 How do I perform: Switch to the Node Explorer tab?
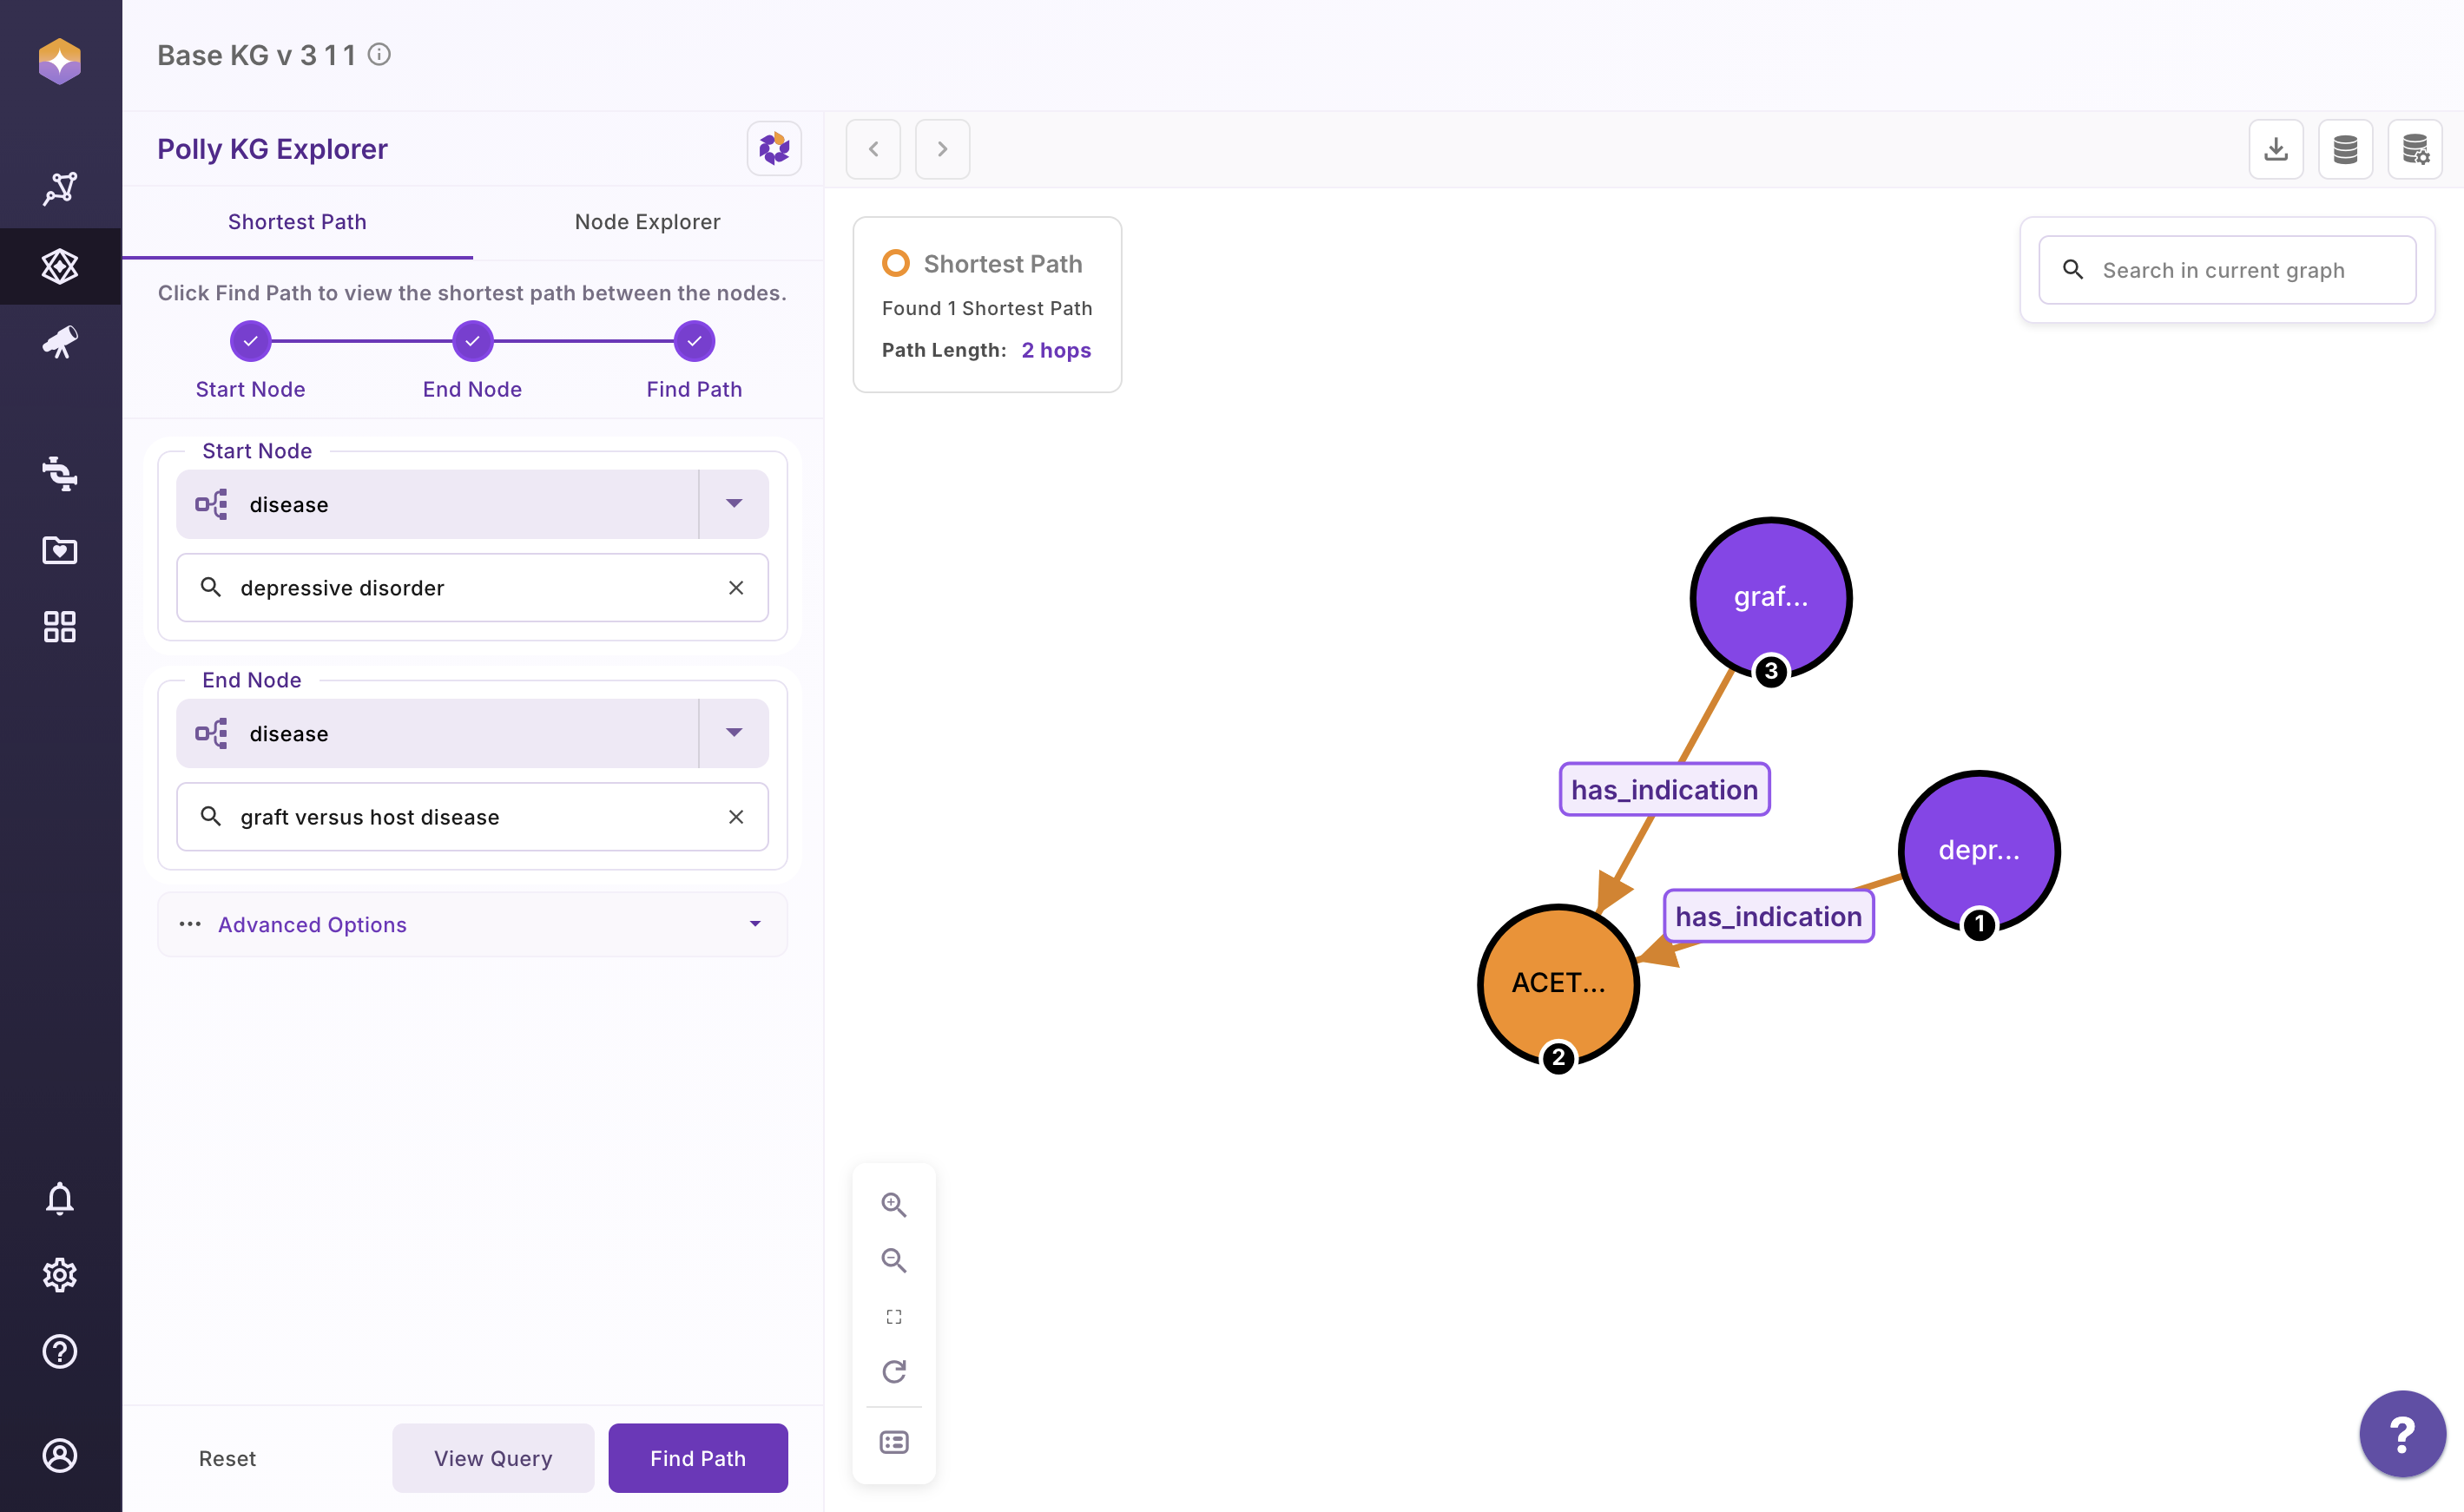coord(647,222)
